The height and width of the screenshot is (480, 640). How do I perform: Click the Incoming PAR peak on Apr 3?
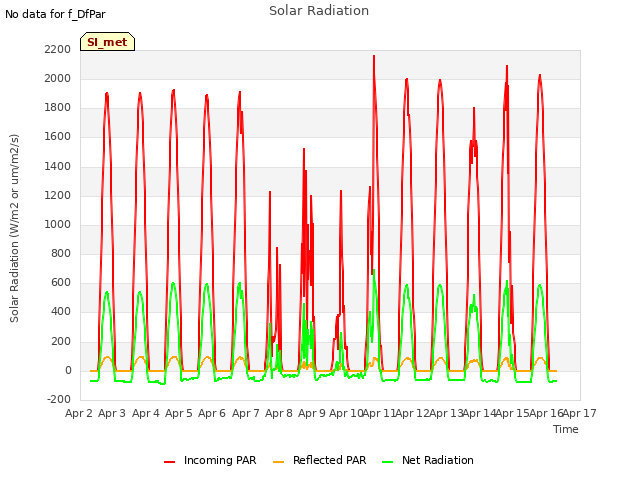(107, 93)
